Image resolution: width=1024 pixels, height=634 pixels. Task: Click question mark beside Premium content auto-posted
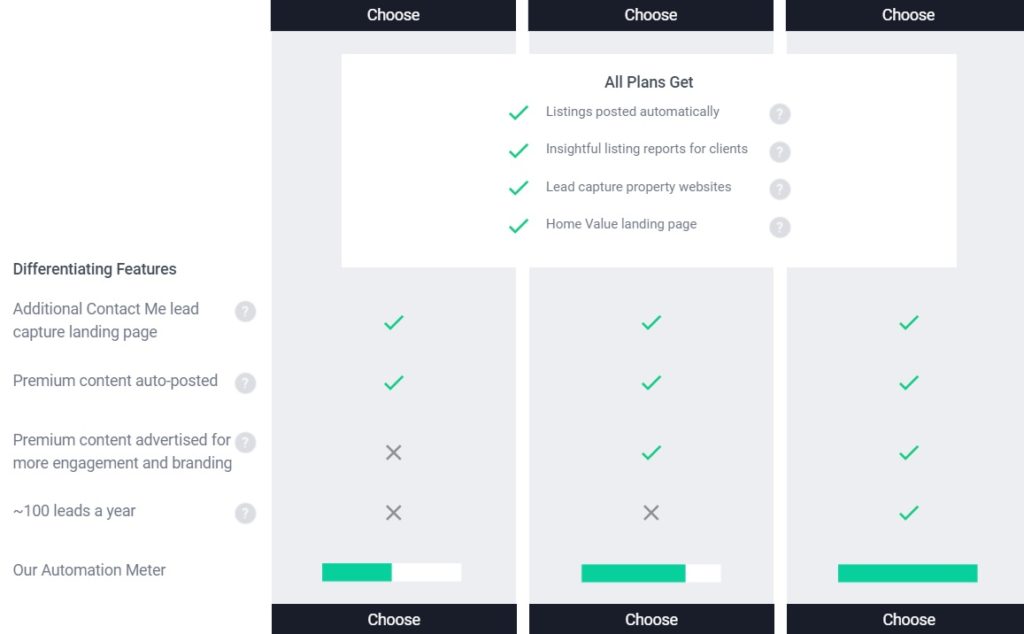pos(245,383)
